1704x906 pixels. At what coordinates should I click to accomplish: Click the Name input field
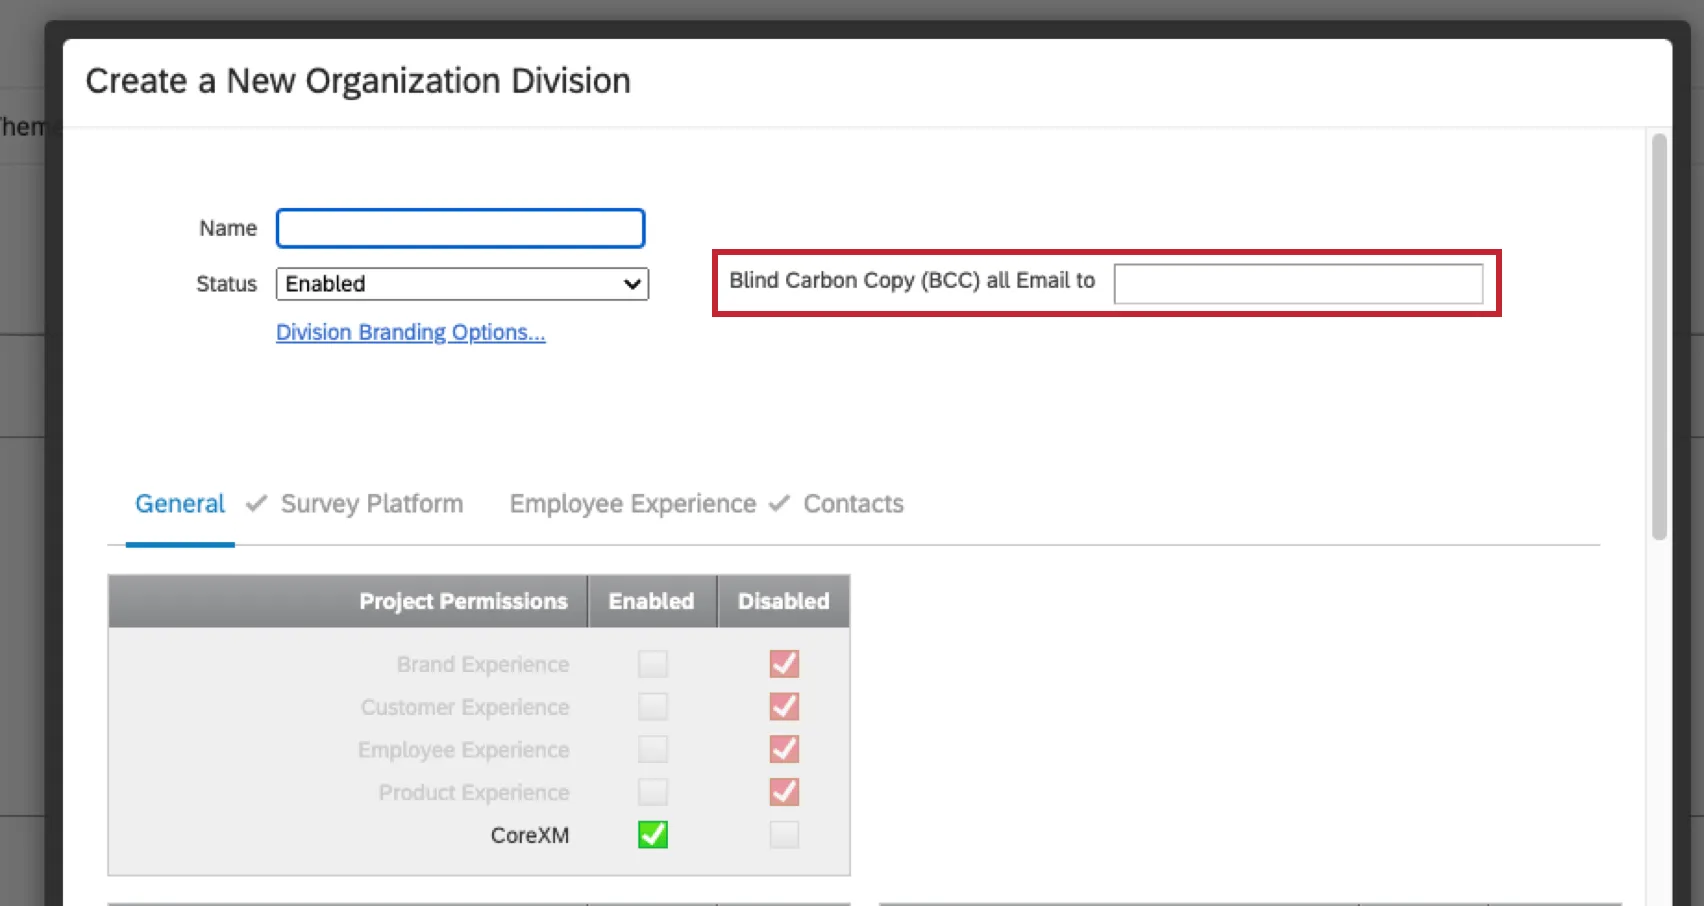[x=460, y=228]
